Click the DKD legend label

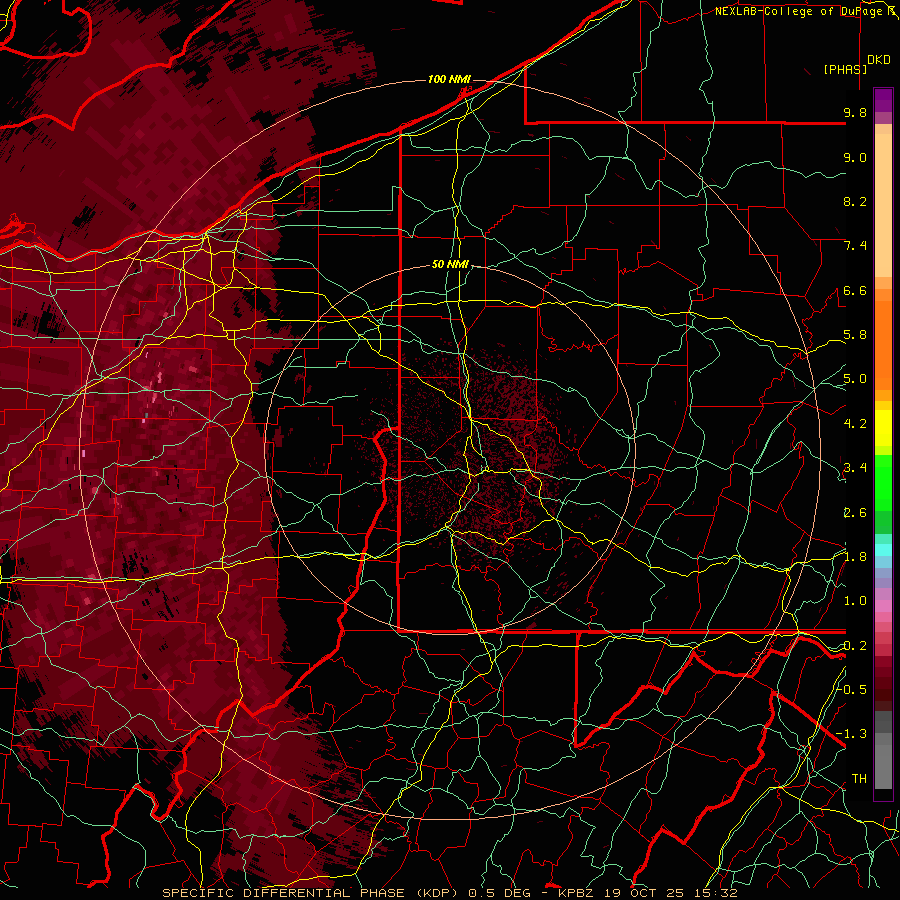click(878, 60)
